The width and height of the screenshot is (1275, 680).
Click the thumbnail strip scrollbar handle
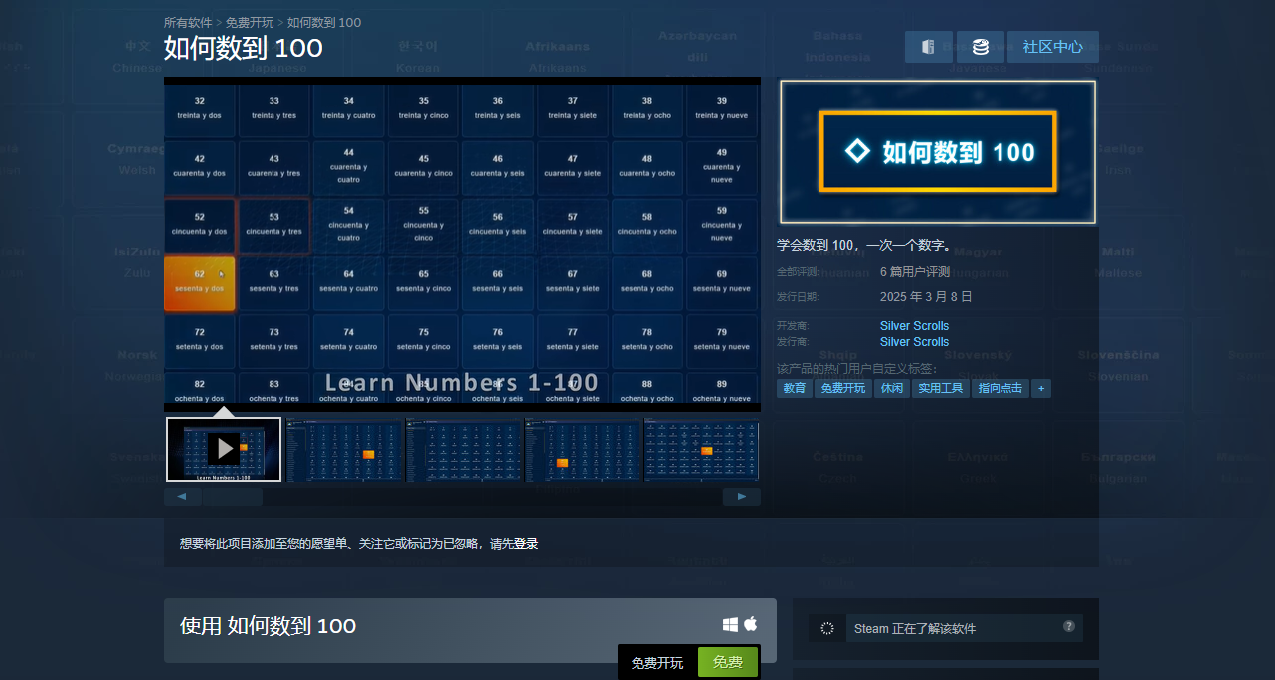point(232,496)
